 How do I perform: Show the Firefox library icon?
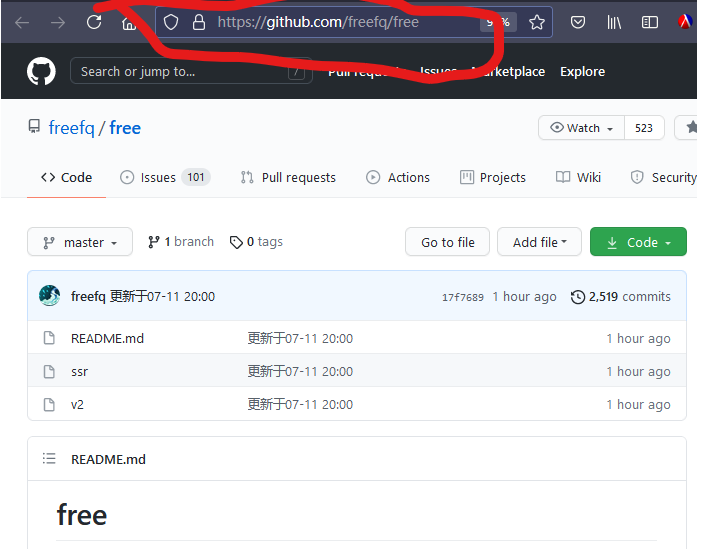pyautogui.click(x=614, y=22)
